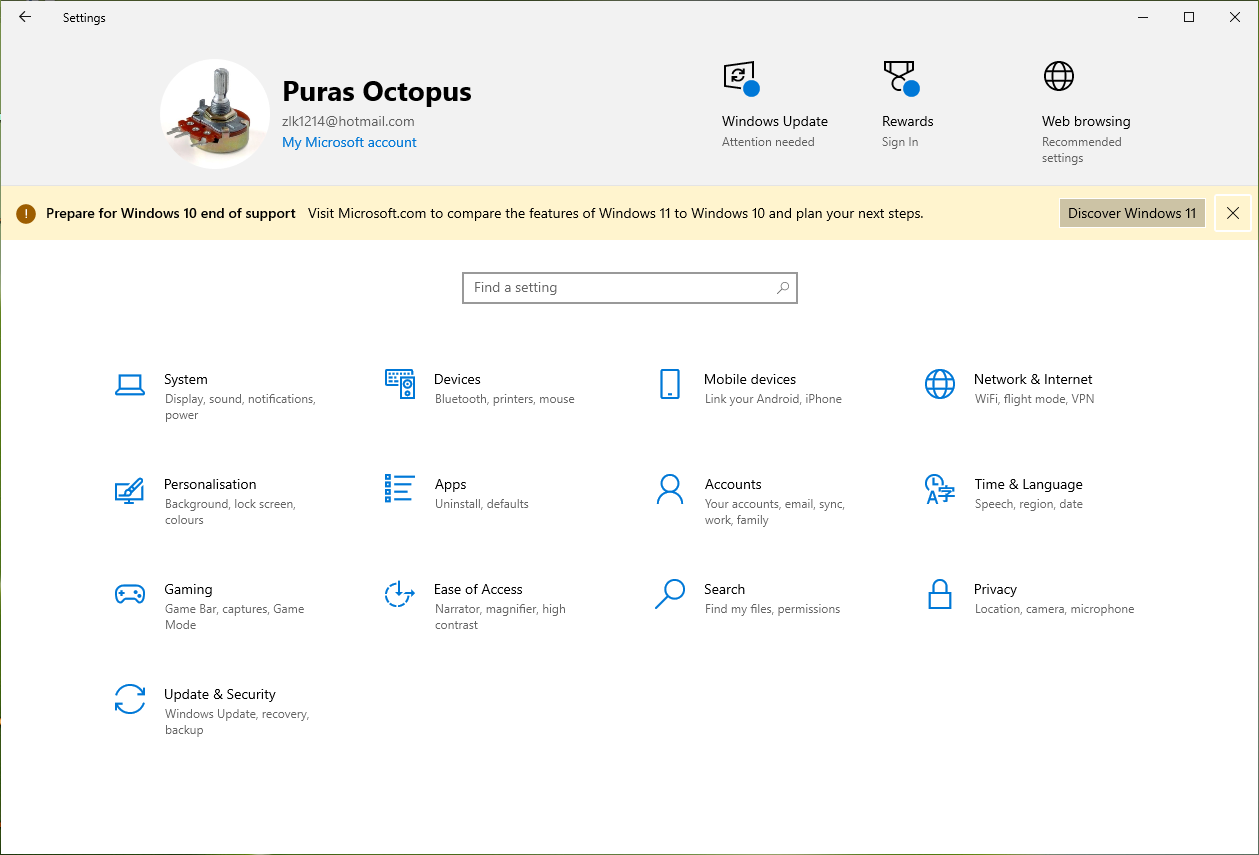Open the Gaming category label
This screenshot has height=855, width=1259.
[188, 589]
